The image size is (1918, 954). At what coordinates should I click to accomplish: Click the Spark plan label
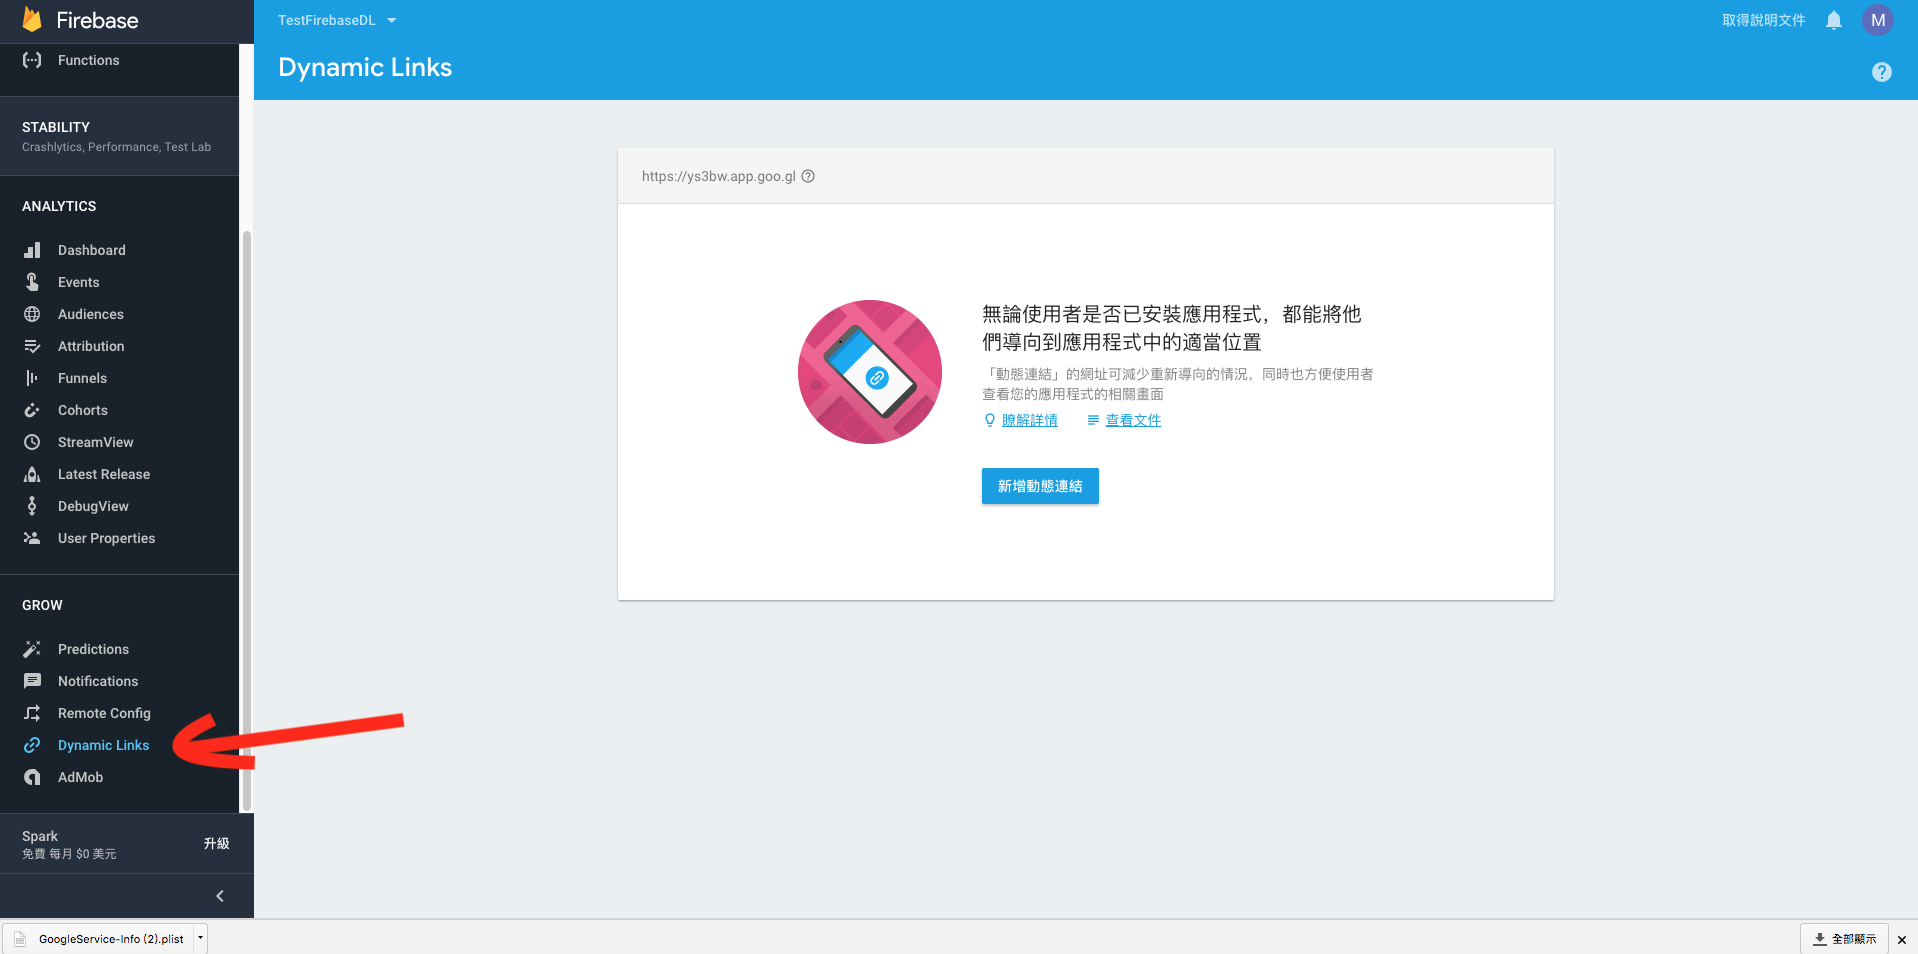[40, 836]
